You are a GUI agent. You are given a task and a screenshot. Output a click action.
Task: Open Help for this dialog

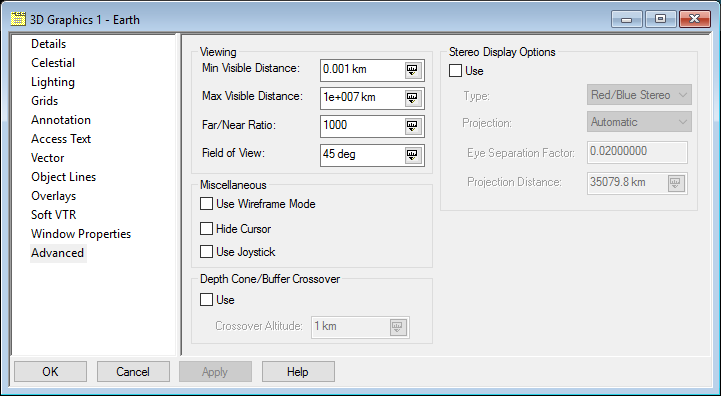298,372
